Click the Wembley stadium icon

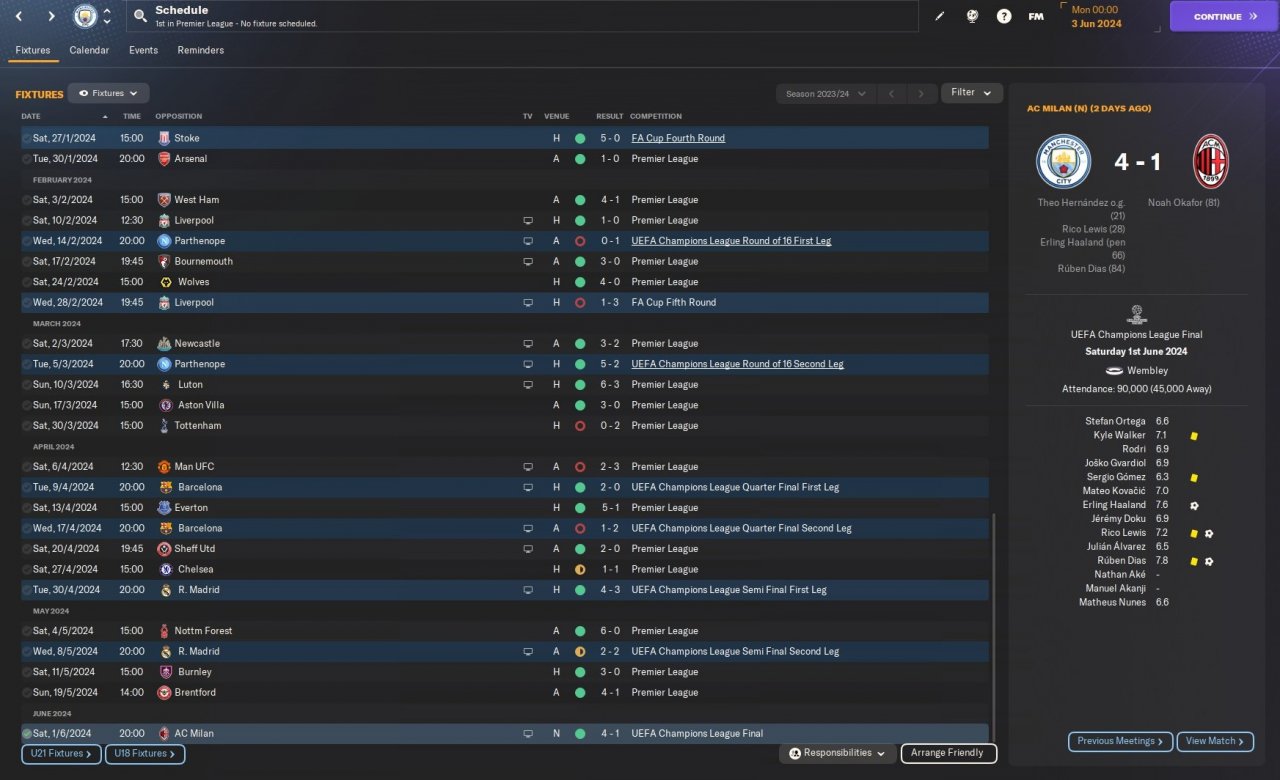(x=1115, y=371)
